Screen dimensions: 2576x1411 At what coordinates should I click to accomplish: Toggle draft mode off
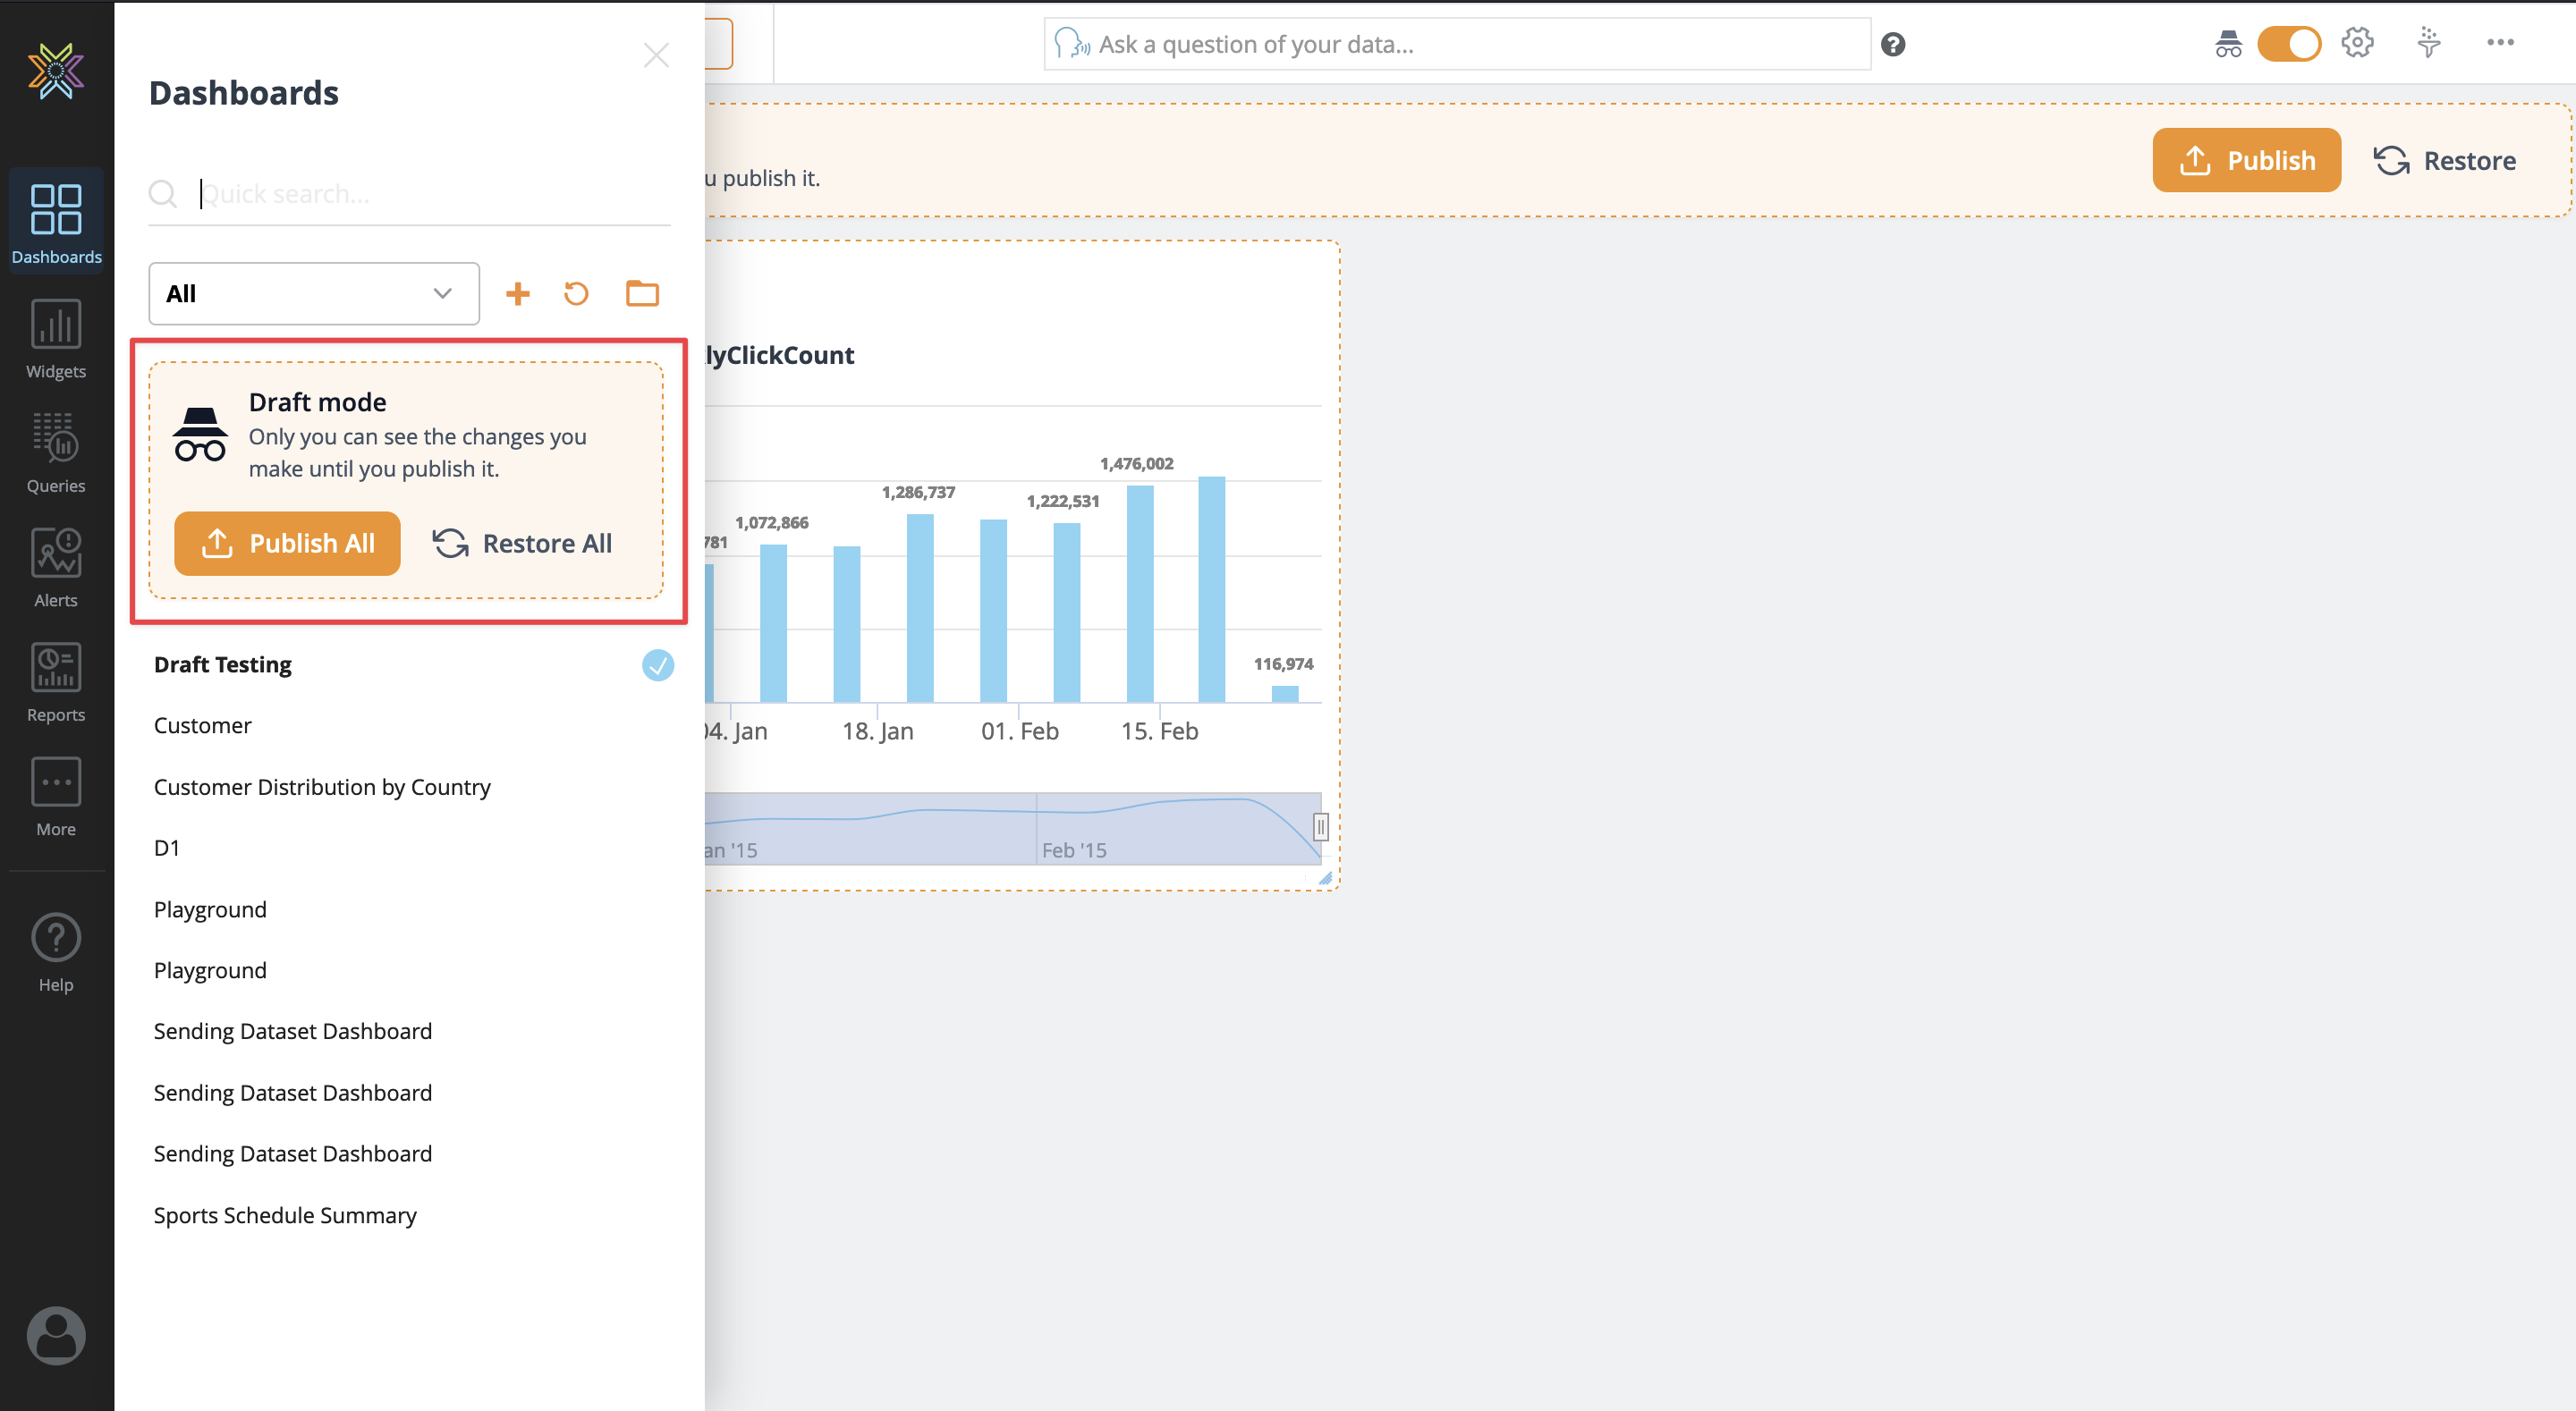point(2290,43)
